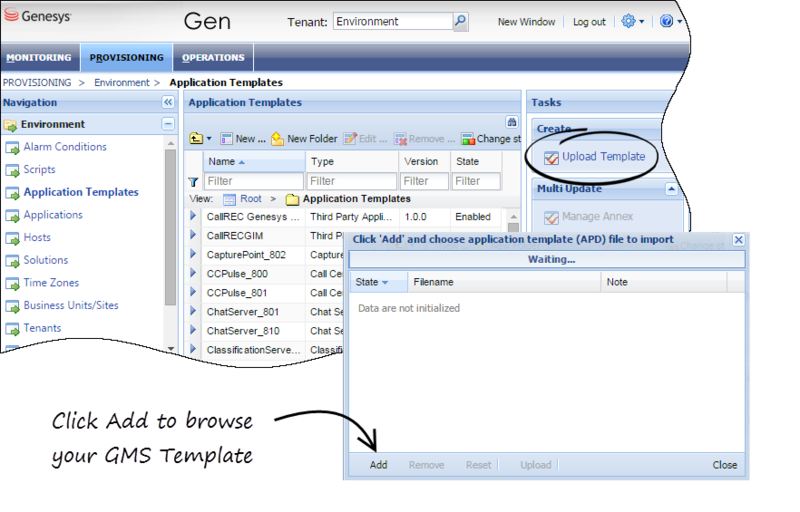Click the Name filter field
This screenshot has height=512, width=800.
(254, 181)
